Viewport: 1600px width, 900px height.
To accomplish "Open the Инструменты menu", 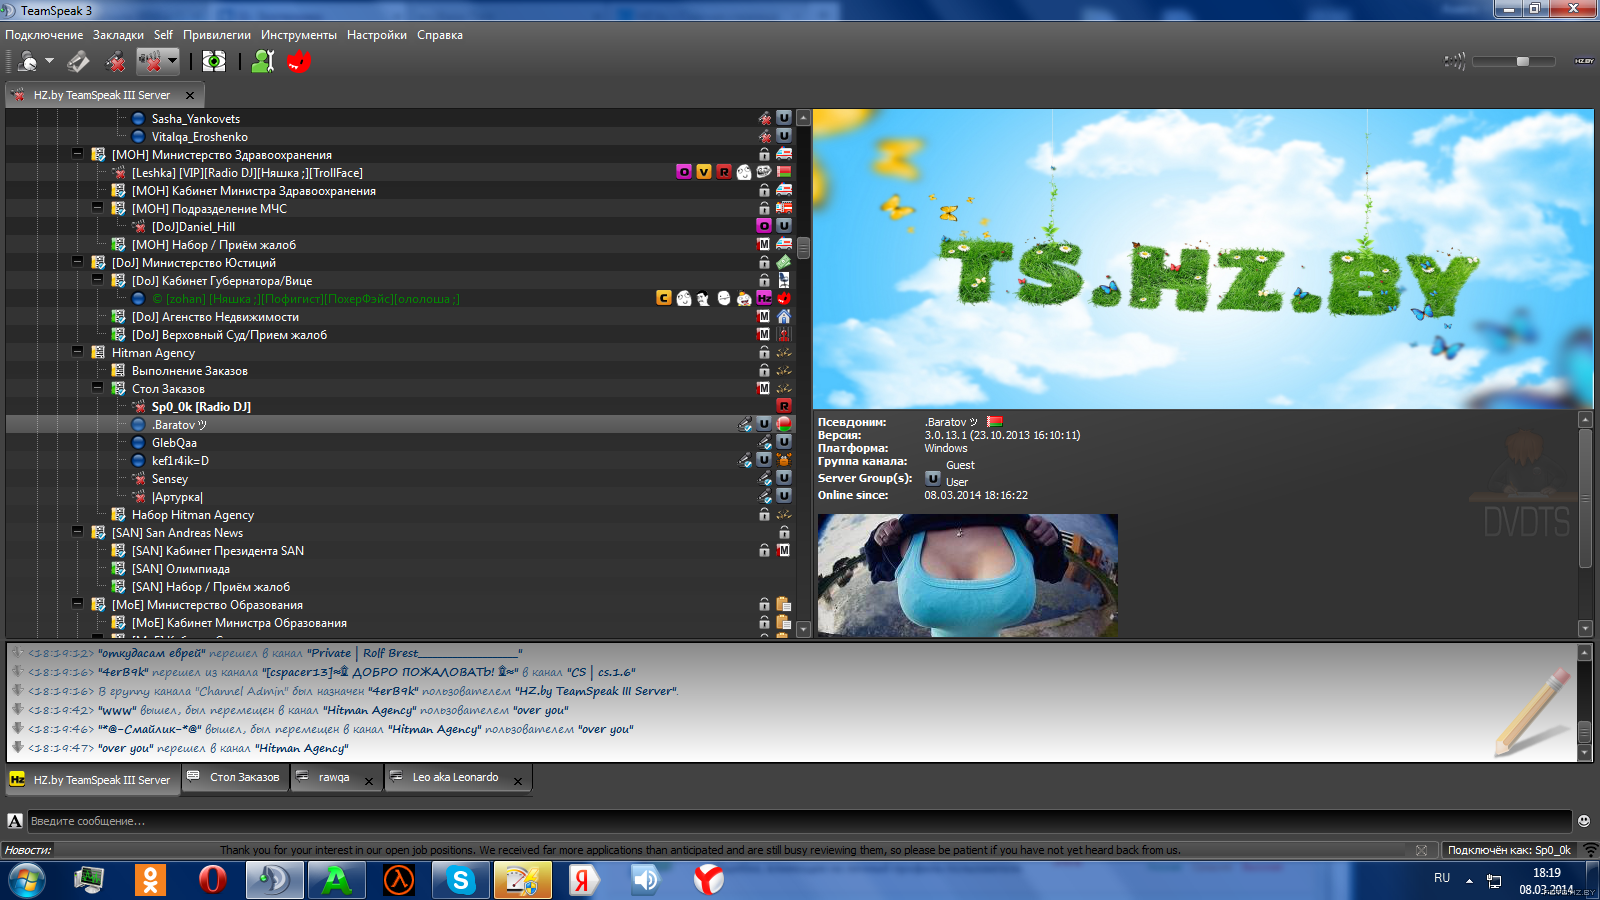I will [299, 35].
